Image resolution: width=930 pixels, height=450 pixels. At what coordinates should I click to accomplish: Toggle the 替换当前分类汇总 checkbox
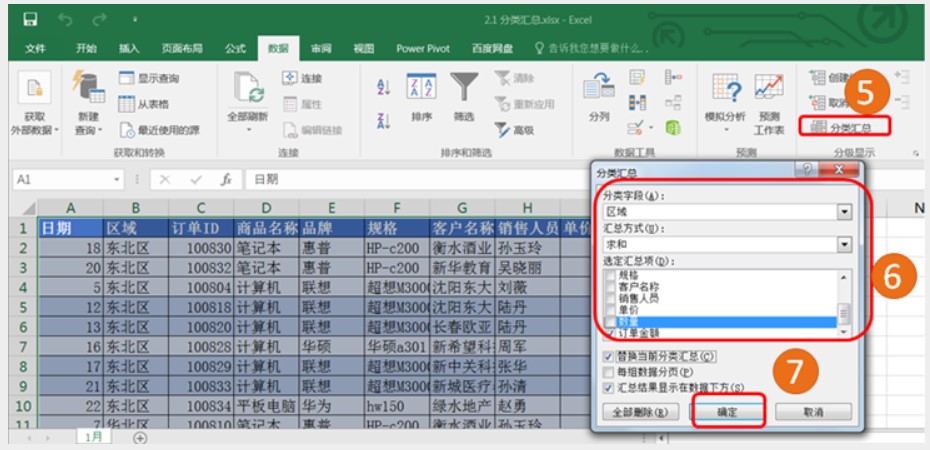click(x=608, y=357)
